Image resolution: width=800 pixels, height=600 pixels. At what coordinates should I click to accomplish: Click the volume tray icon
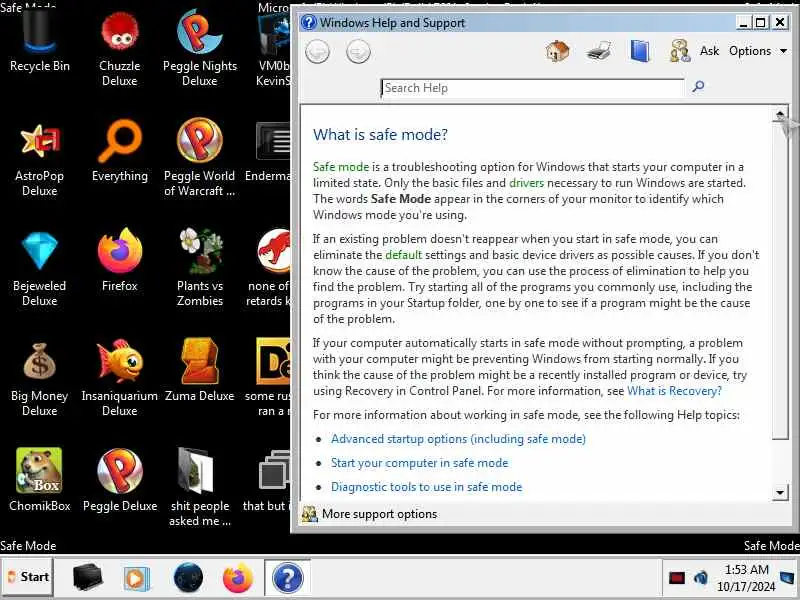tap(701, 578)
